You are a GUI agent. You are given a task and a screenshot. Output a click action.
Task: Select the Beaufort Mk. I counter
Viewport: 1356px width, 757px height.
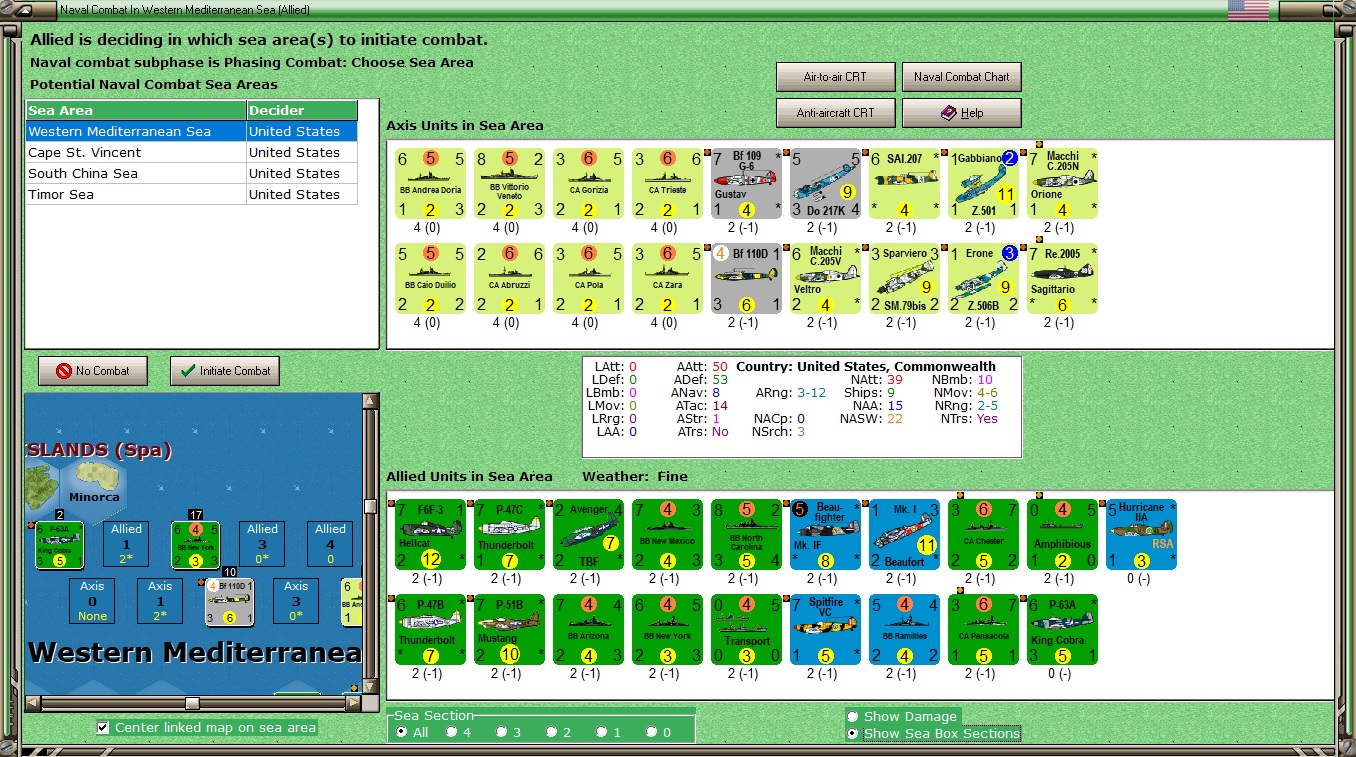click(x=904, y=535)
